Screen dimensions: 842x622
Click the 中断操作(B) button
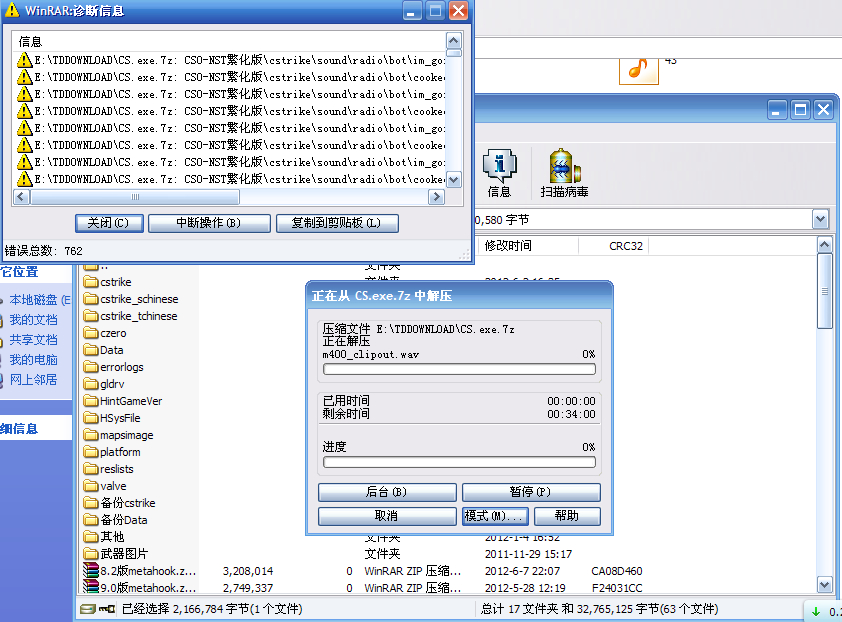(x=209, y=223)
